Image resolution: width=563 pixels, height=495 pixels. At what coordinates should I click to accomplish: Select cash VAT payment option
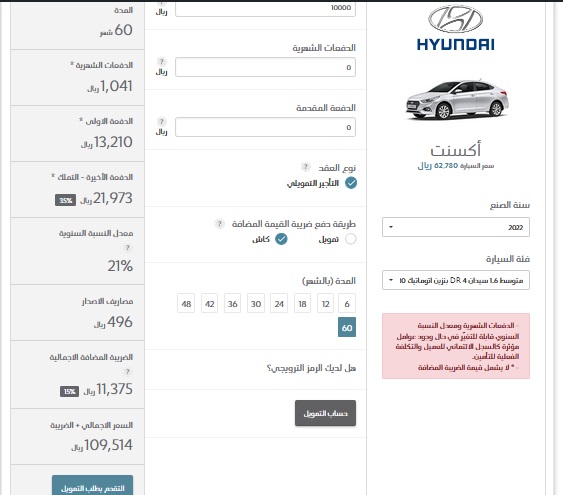[281, 239]
